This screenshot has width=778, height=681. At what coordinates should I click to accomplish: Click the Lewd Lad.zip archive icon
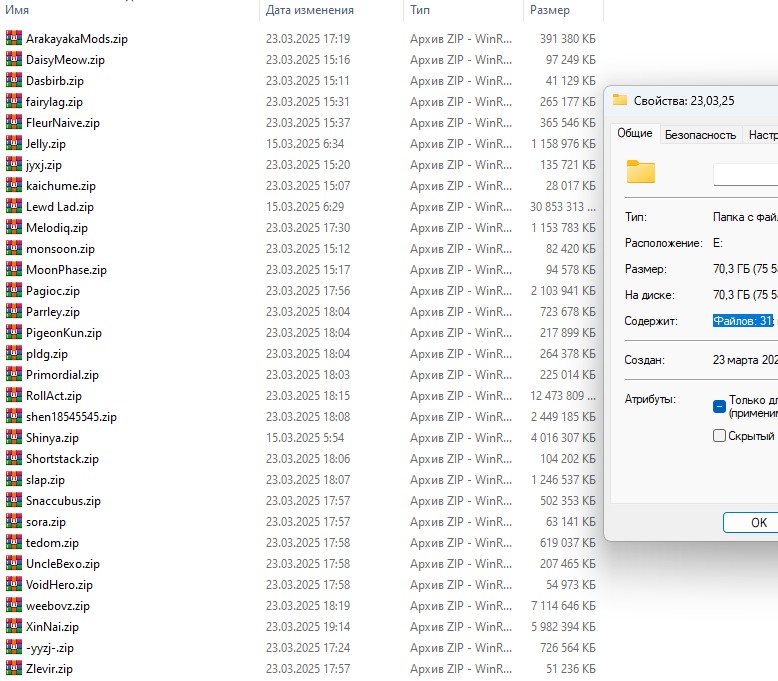tap(14, 206)
